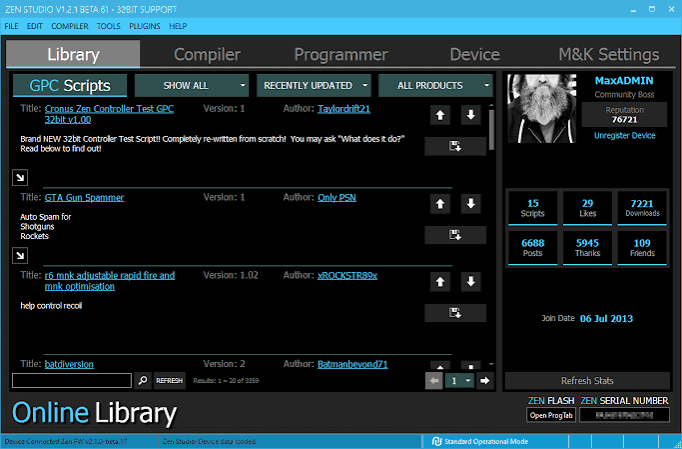Click the library search input field
This screenshot has height=449, width=682.
pos(72,380)
